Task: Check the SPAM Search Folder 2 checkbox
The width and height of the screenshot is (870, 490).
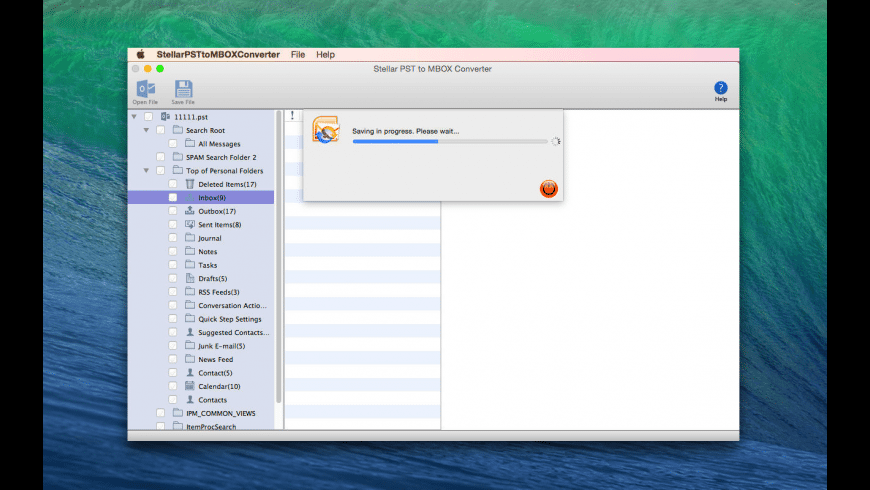Action: coord(160,157)
